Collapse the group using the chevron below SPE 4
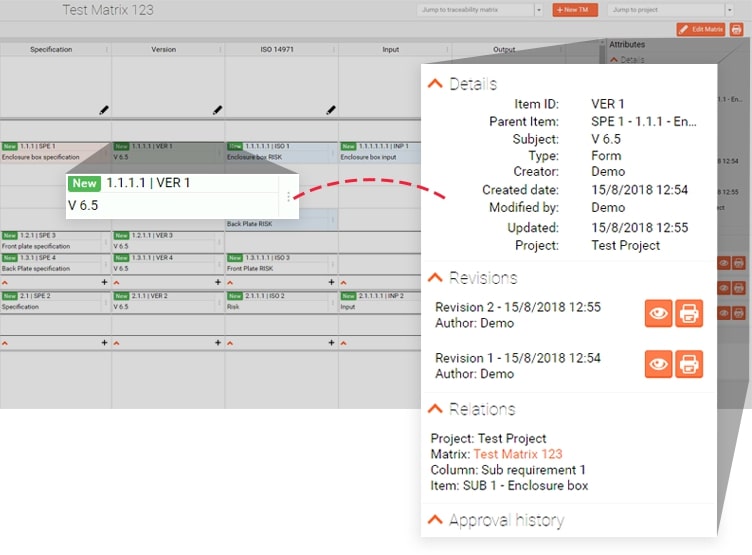Image resolution: width=752 pixels, height=555 pixels. coord(5,283)
